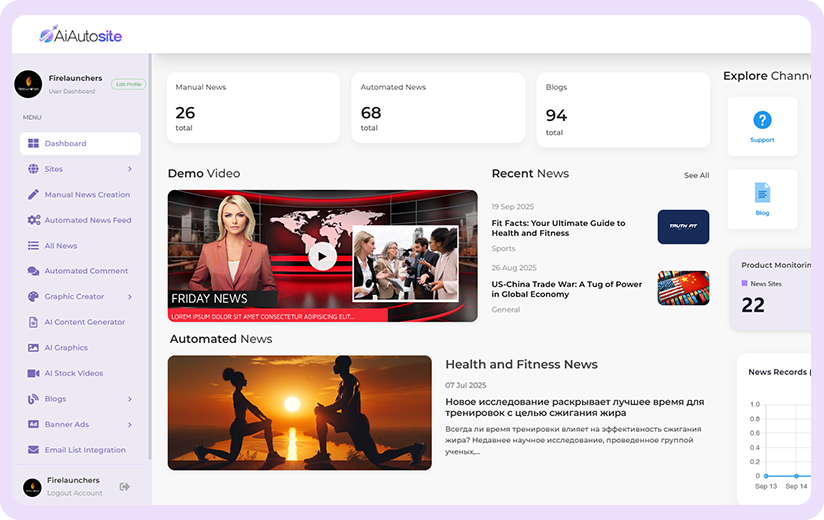Expand the Sites submenu chevron

click(130, 169)
